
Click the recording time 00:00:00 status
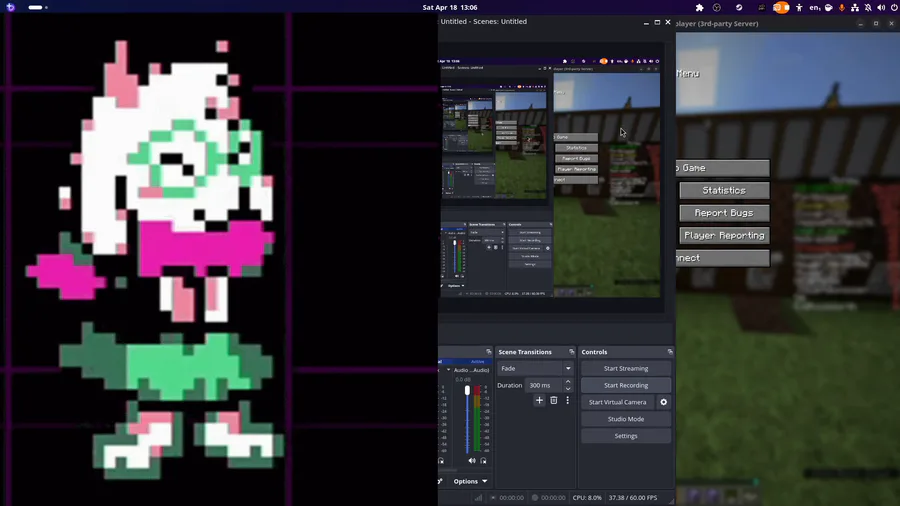pos(553,498)
